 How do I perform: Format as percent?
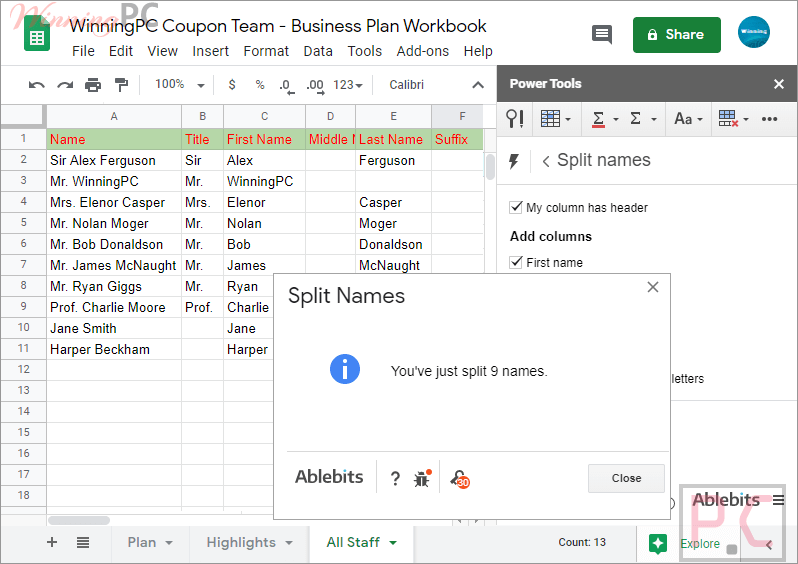(x=260, y=84)
